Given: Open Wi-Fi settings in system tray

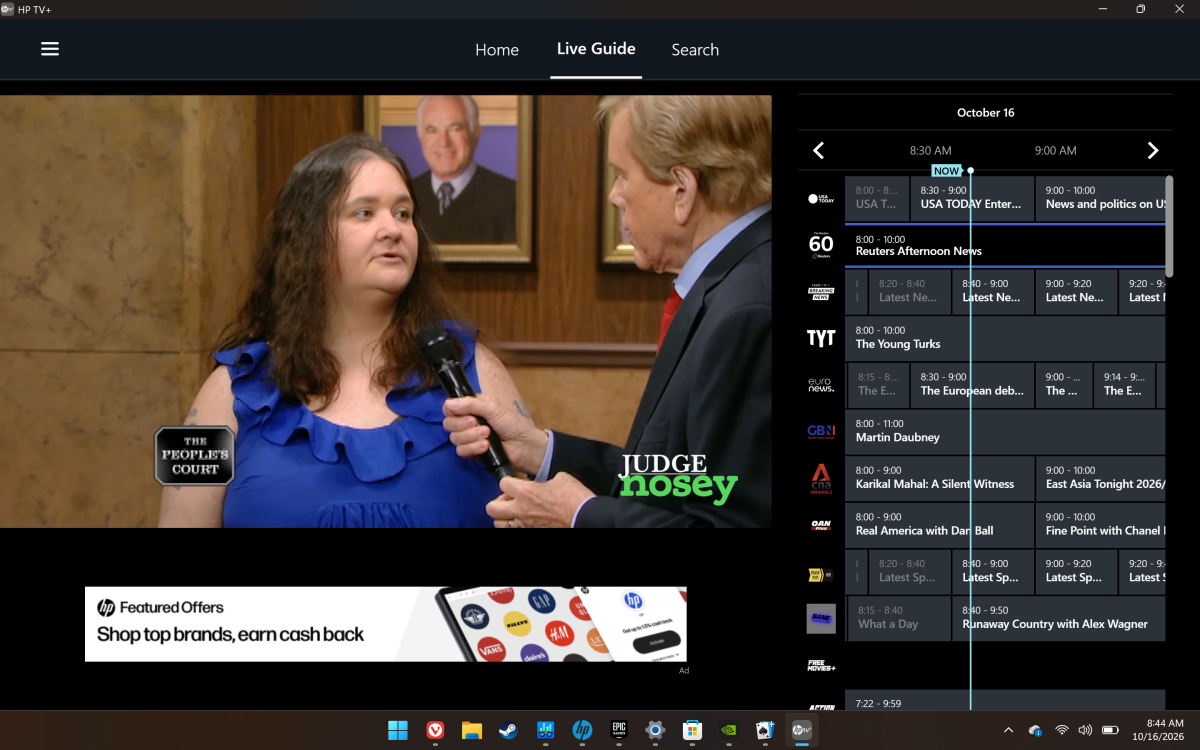Looking at the screenshot, I should point(1062,730).
